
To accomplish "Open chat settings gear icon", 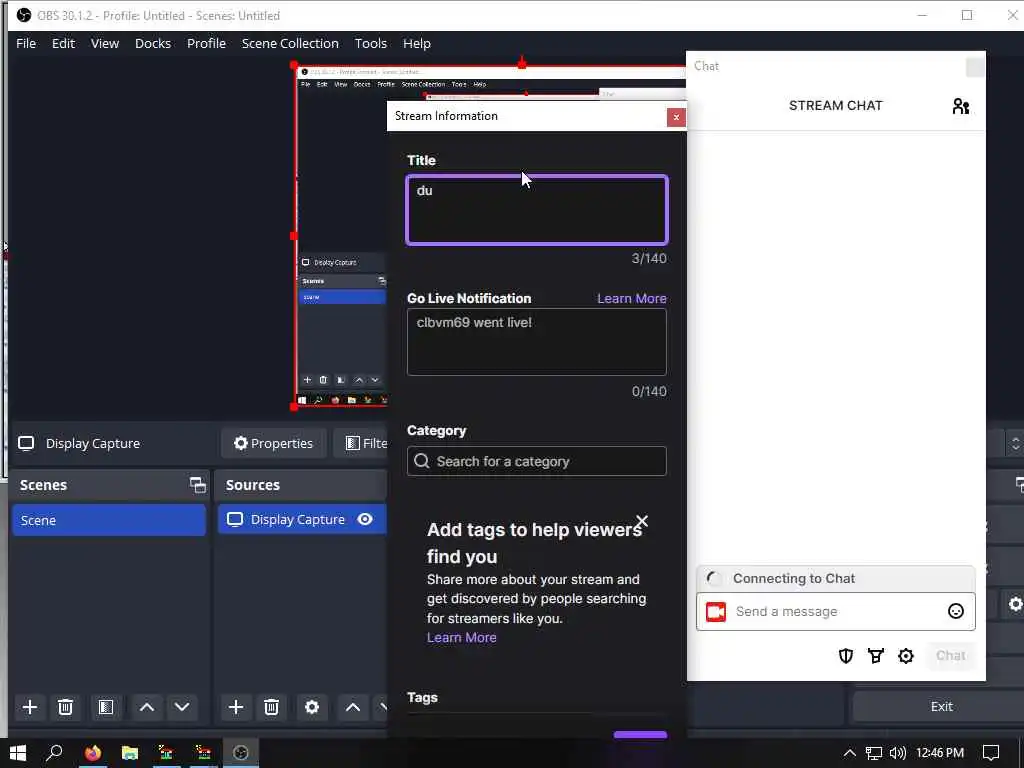I will pyautogui.click(x=906, y=656).
